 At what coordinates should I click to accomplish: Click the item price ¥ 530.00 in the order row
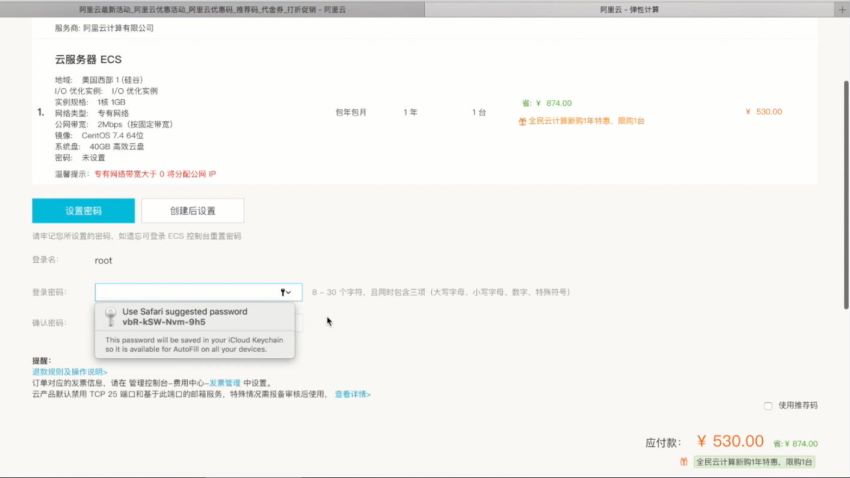[764, 112]
